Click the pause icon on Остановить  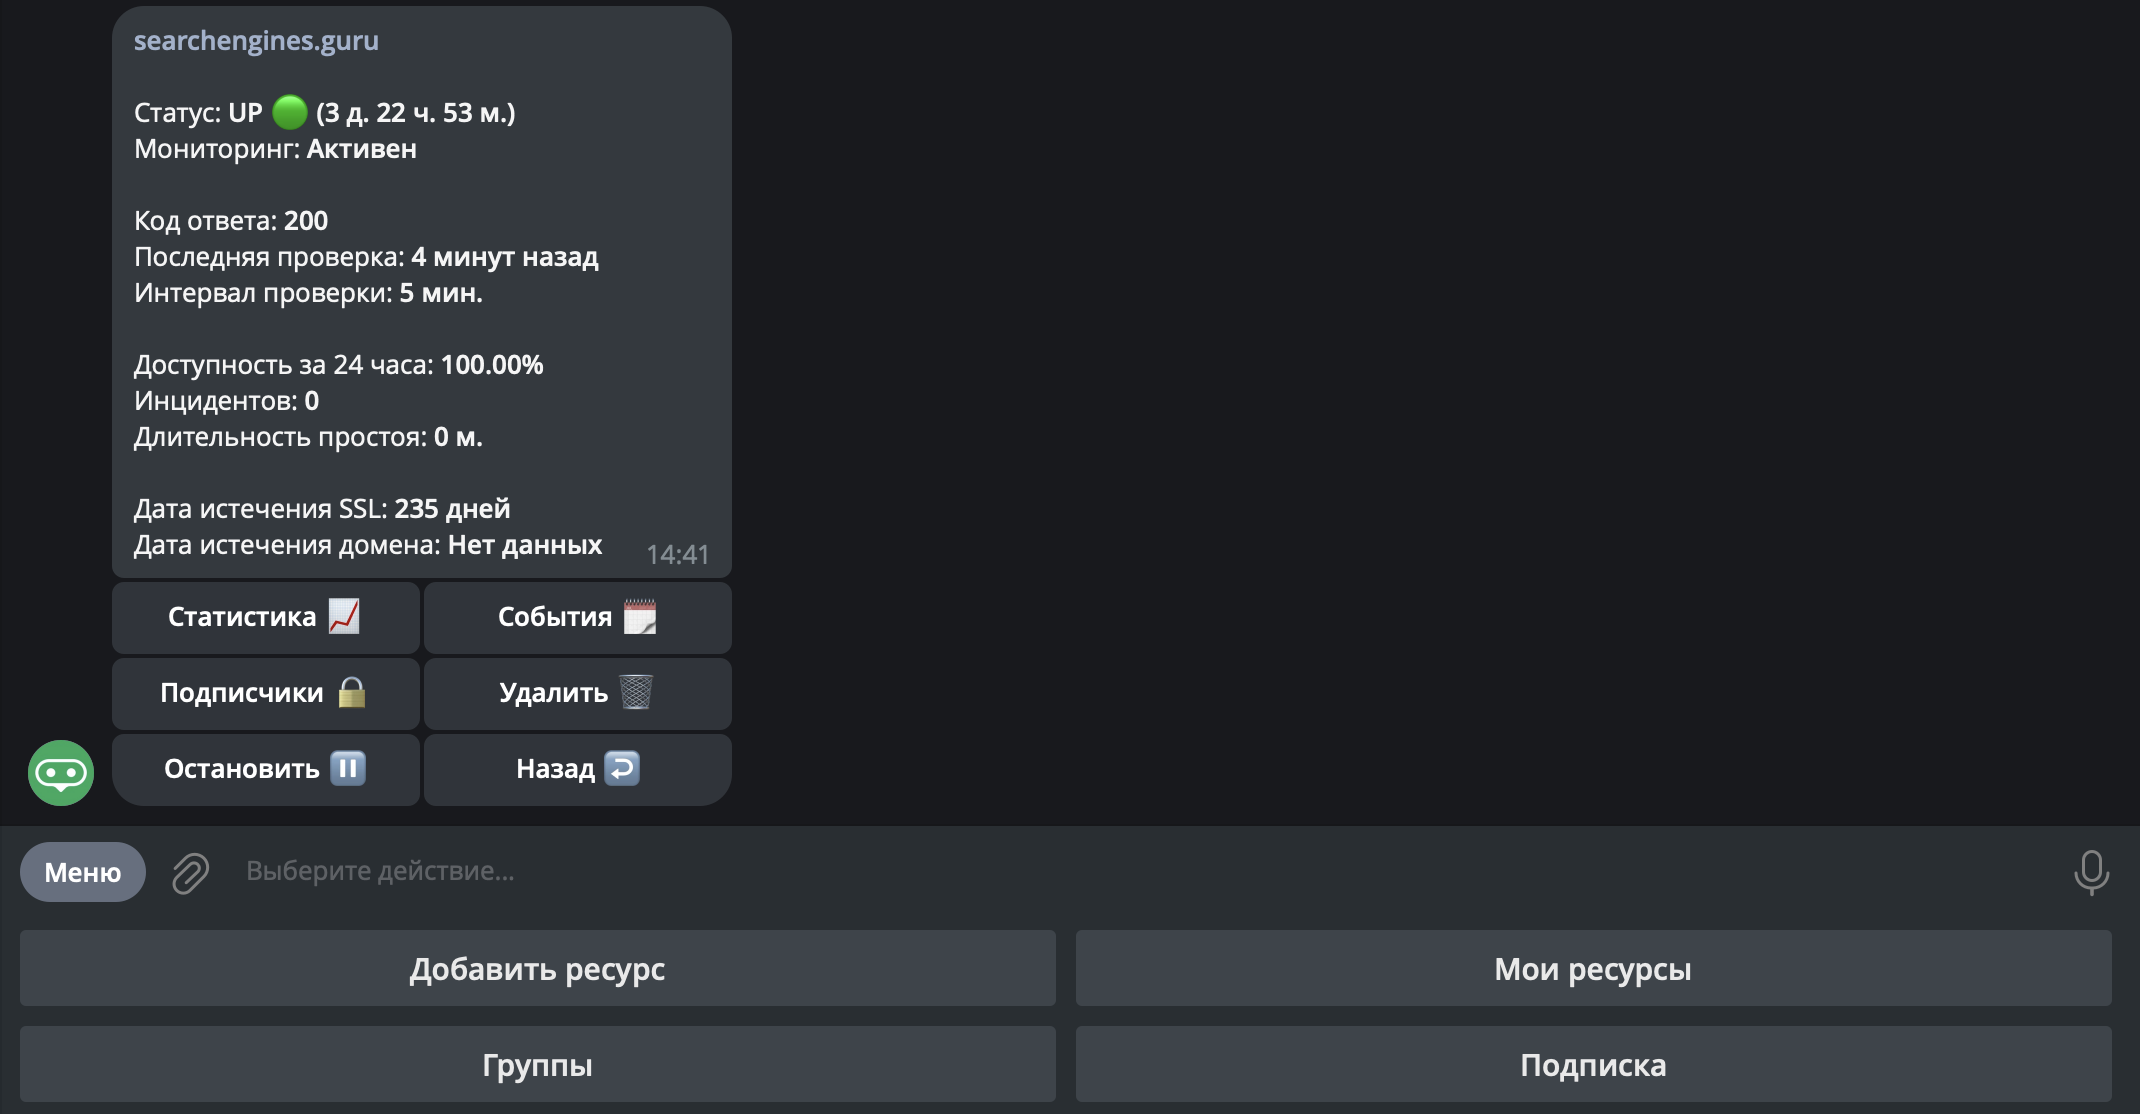tap(348, 768)
